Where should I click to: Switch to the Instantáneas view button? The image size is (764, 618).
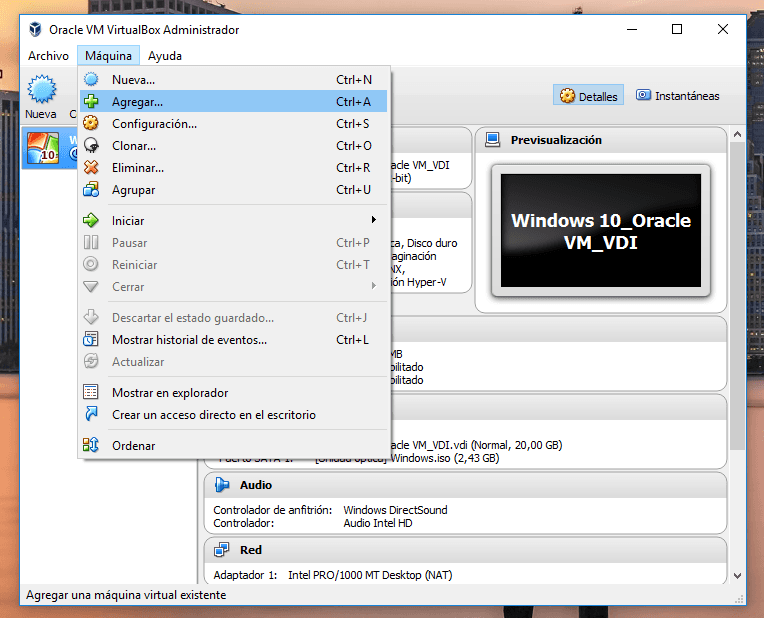click(x=678, y=96)
